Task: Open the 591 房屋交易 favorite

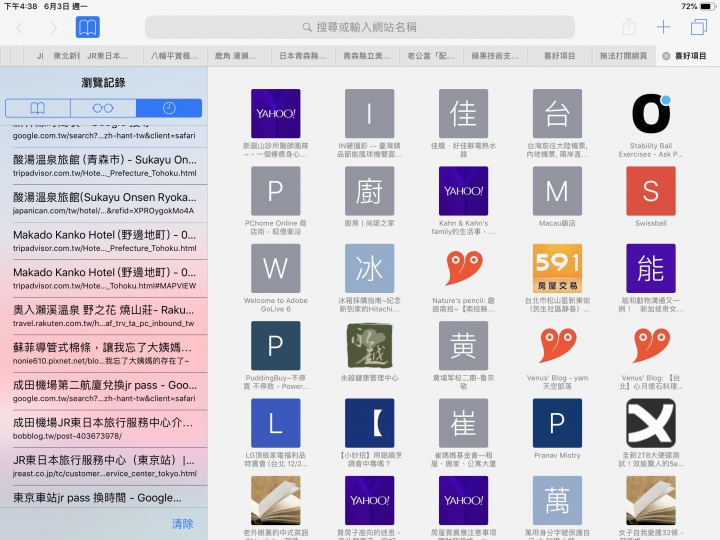Action: coord(557,268)
